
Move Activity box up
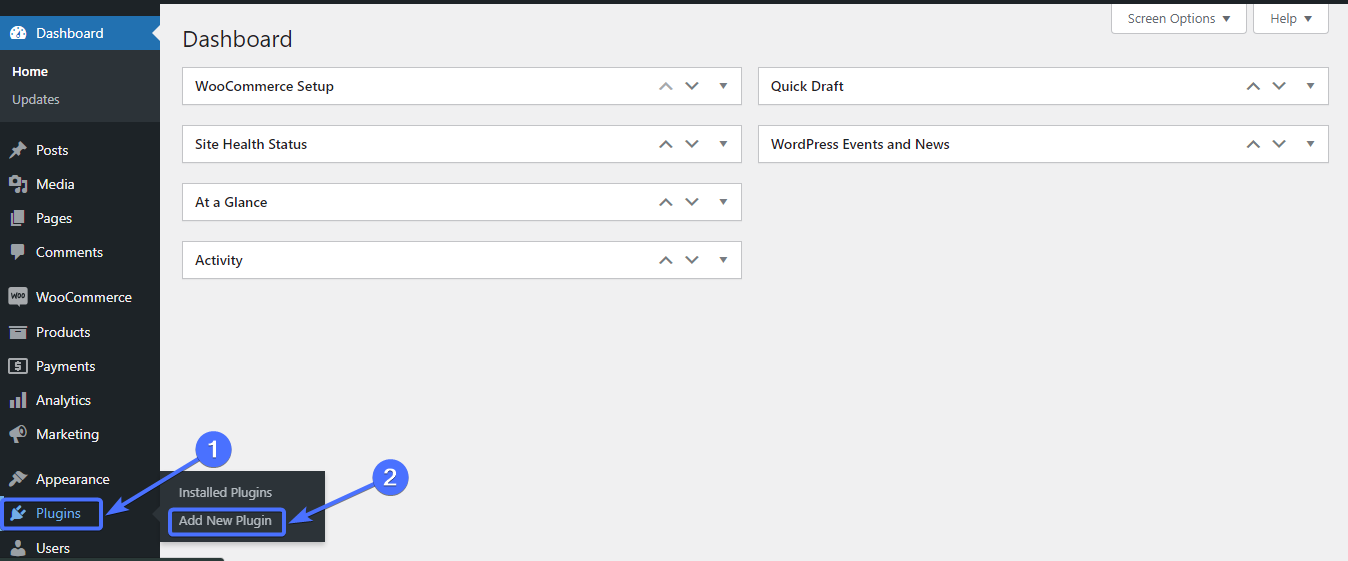pyautogui.click(x=666, y=260)
